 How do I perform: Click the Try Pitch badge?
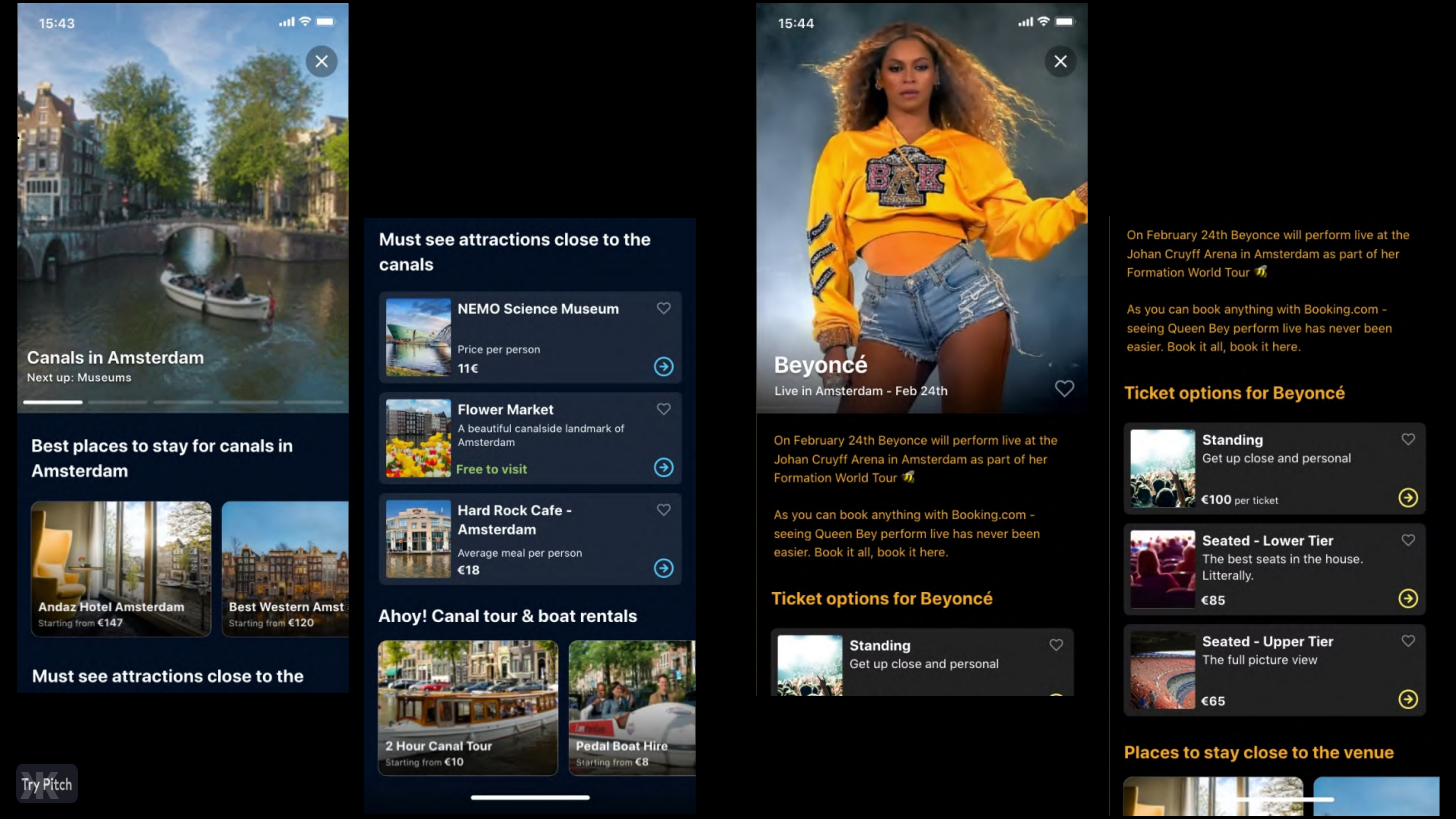click(47, 784)
